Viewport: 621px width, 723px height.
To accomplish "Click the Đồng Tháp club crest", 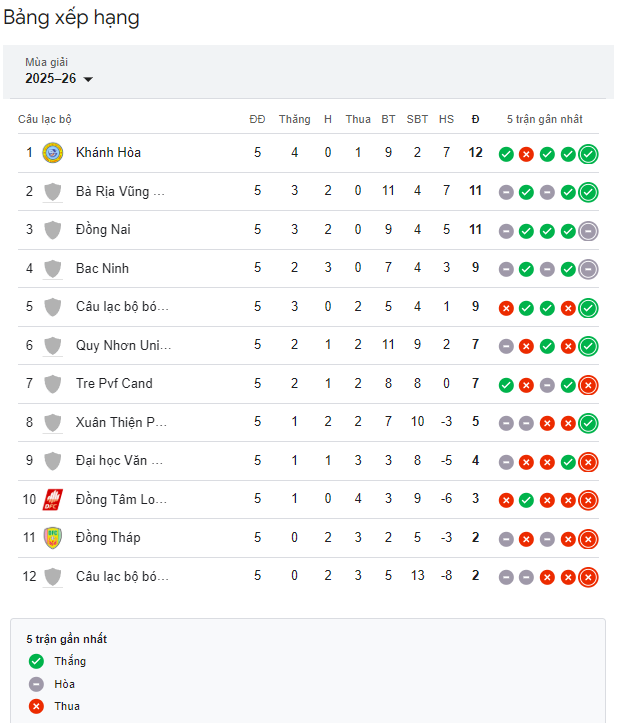I will 53,538.
